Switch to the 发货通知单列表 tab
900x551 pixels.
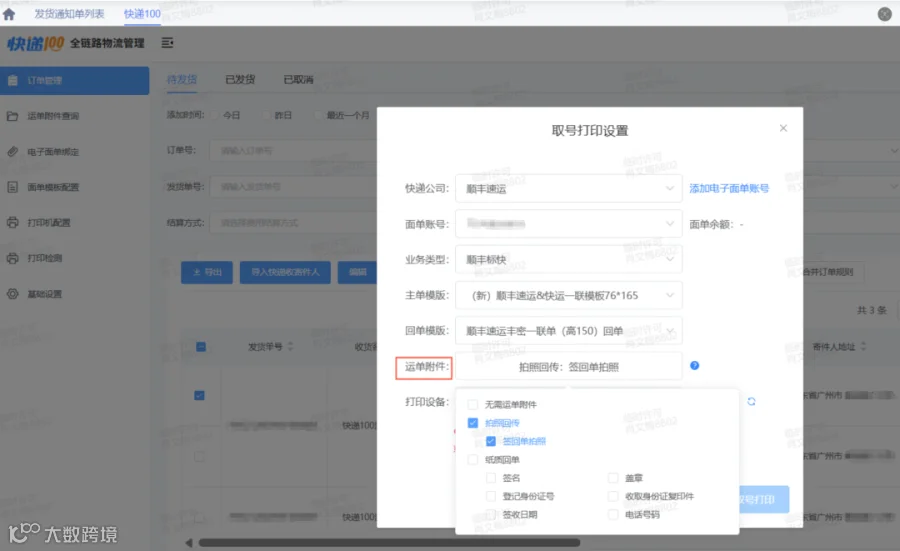point(69,14)
